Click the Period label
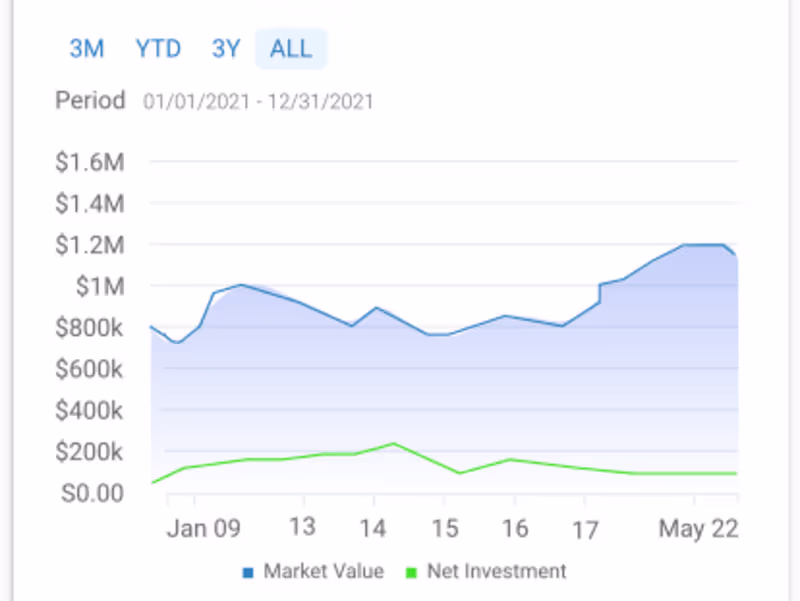Viewport: 800px width, 601px height. (x=90, y=100)
